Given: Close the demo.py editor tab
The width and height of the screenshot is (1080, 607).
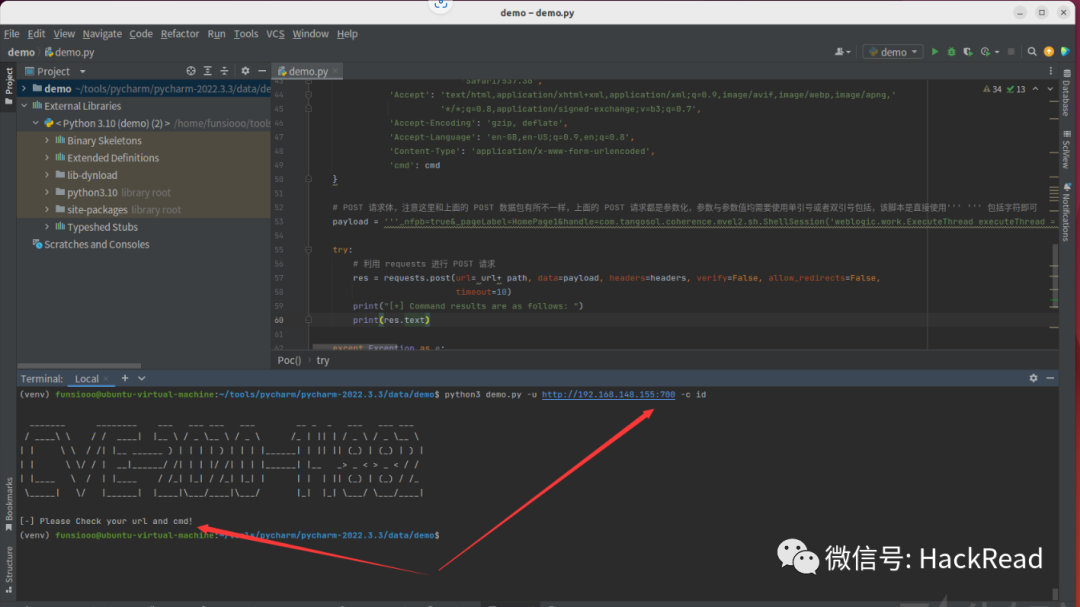Looking at the screenshot, I should 335,71.
